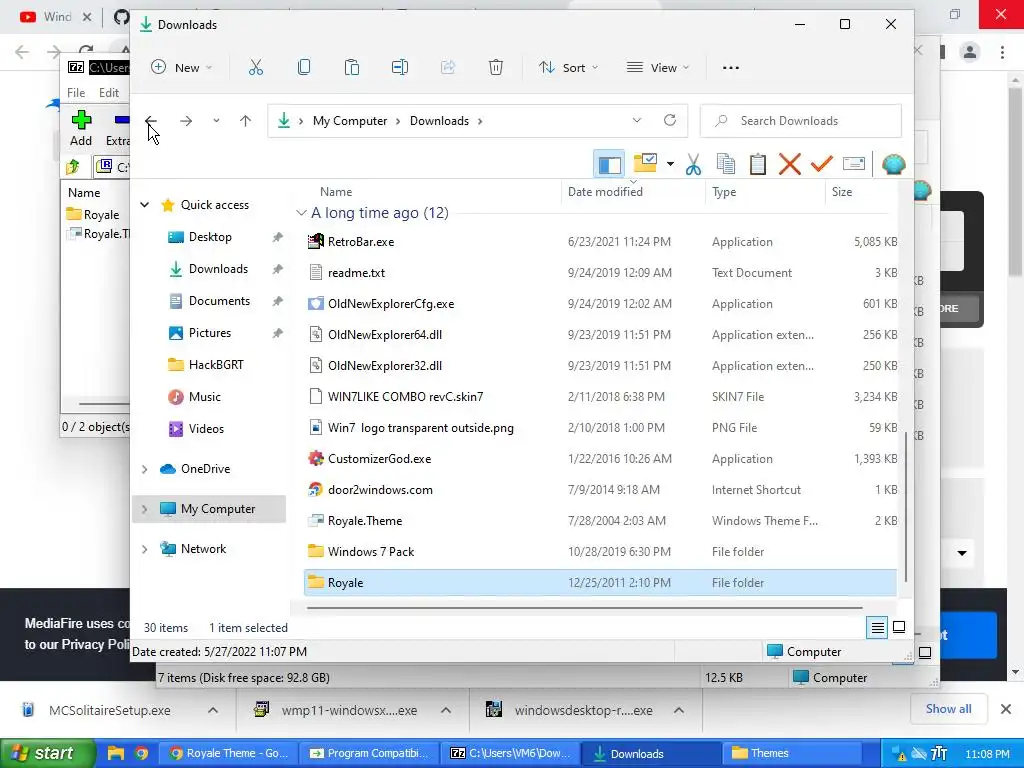The height and width of the screenshot is (768, 1024).
Task: Toggle the navigation pane classic toolbar icon
Action: (x=609, y=165)
